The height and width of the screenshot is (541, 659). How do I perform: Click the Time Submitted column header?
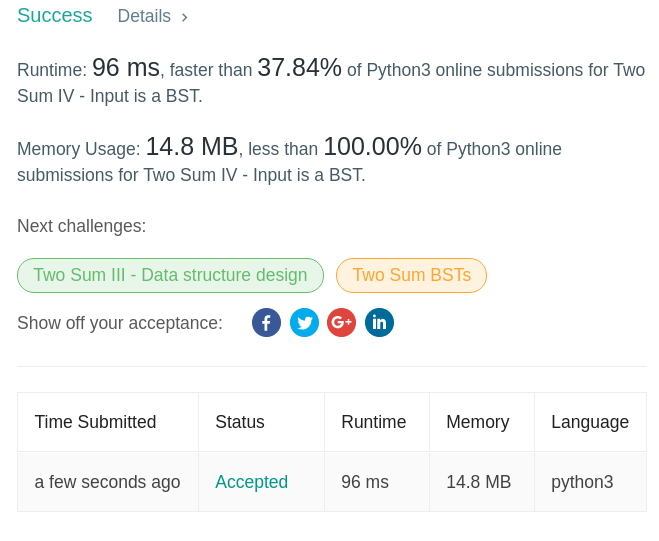(95, 422)
